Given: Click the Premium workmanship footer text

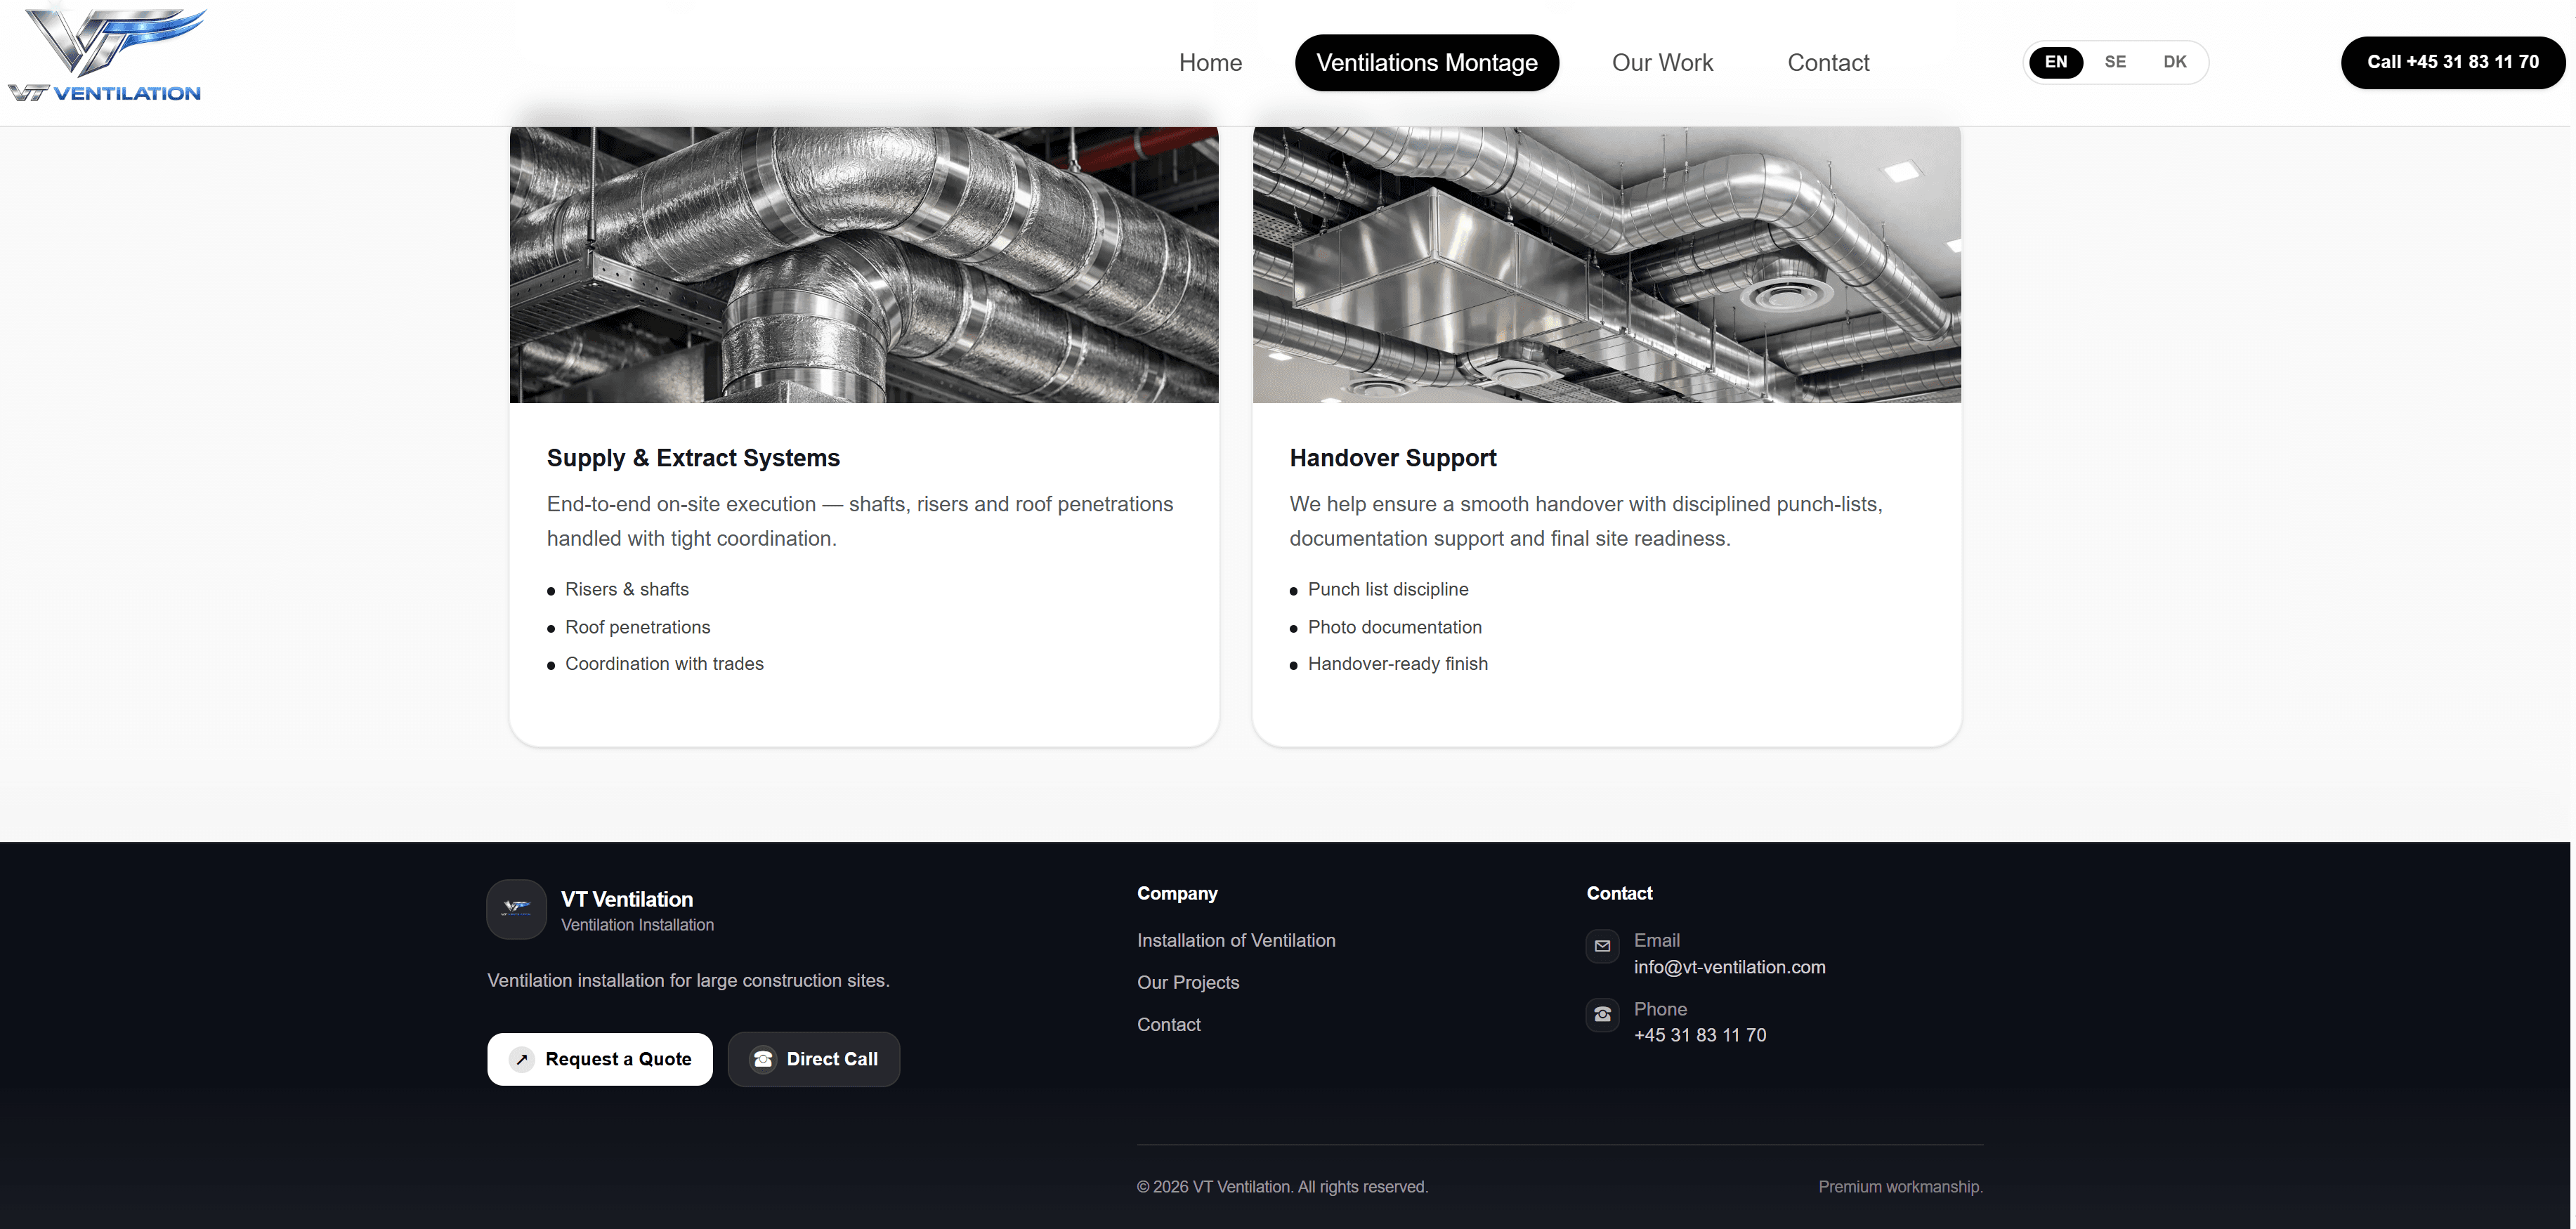Looking at the screenshot, I should (1900, 1187).
